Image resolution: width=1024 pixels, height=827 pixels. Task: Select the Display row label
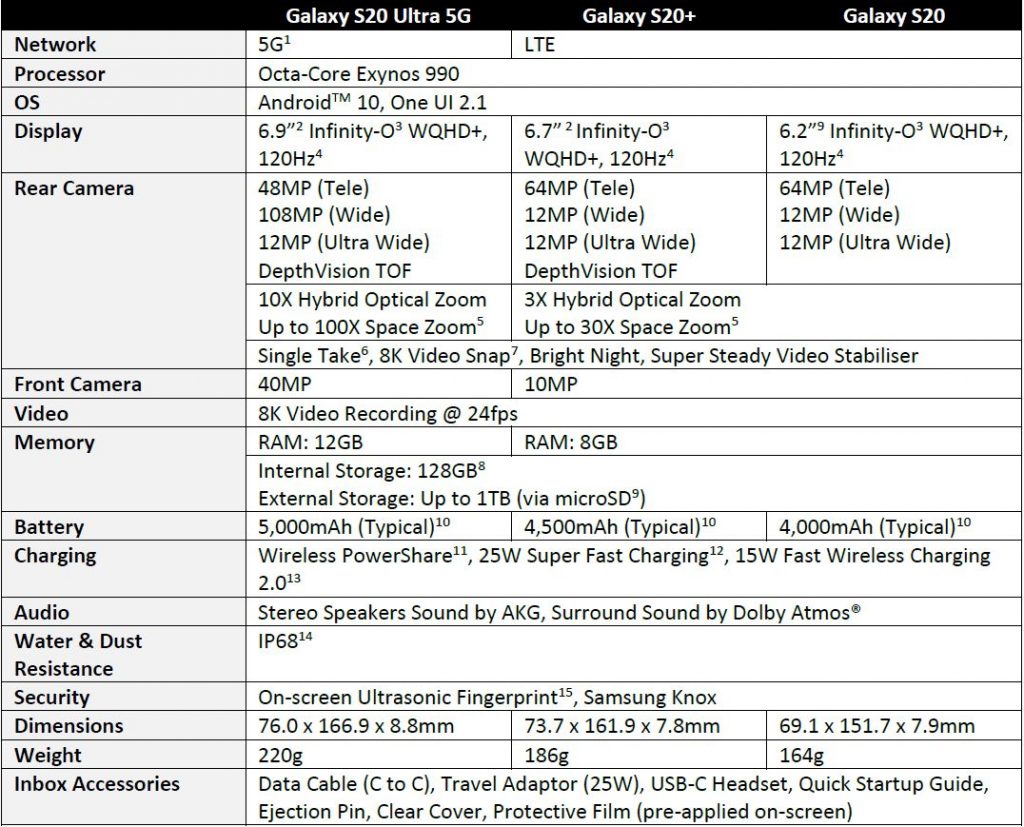click(48, 131)
